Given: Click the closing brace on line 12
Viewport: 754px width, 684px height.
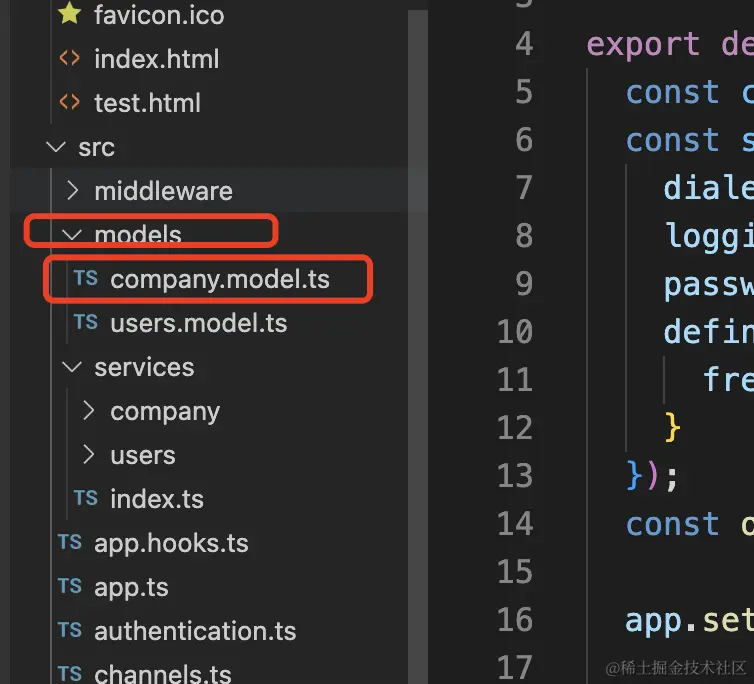Looking at the screenshot, I should (672, 427).
